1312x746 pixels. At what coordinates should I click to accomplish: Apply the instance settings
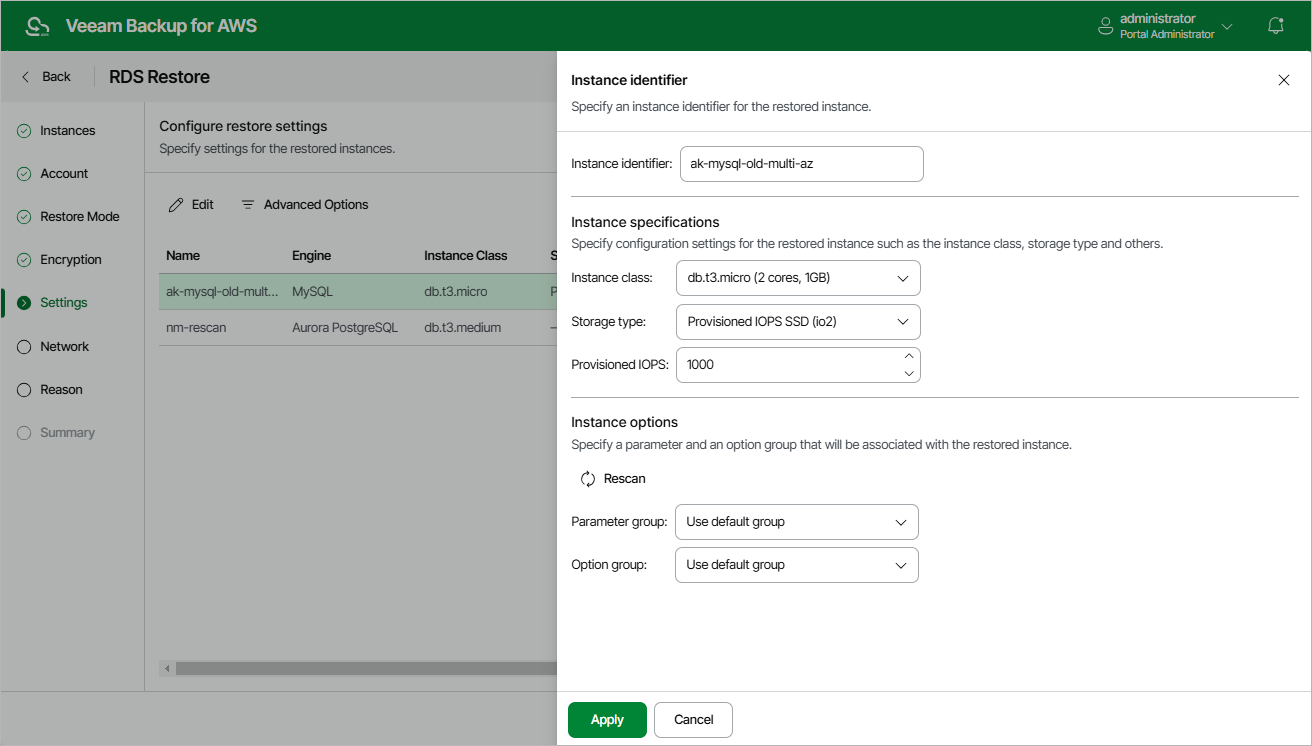607,720
